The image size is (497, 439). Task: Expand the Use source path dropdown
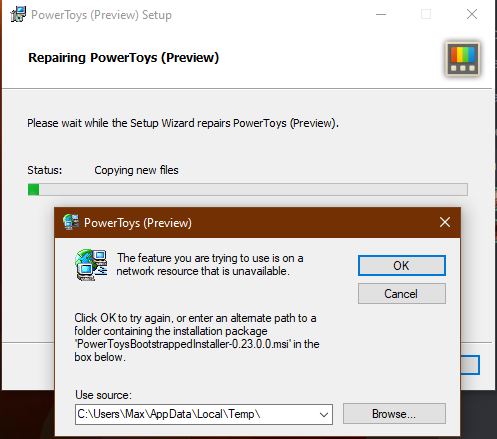(x=323, y=415)
